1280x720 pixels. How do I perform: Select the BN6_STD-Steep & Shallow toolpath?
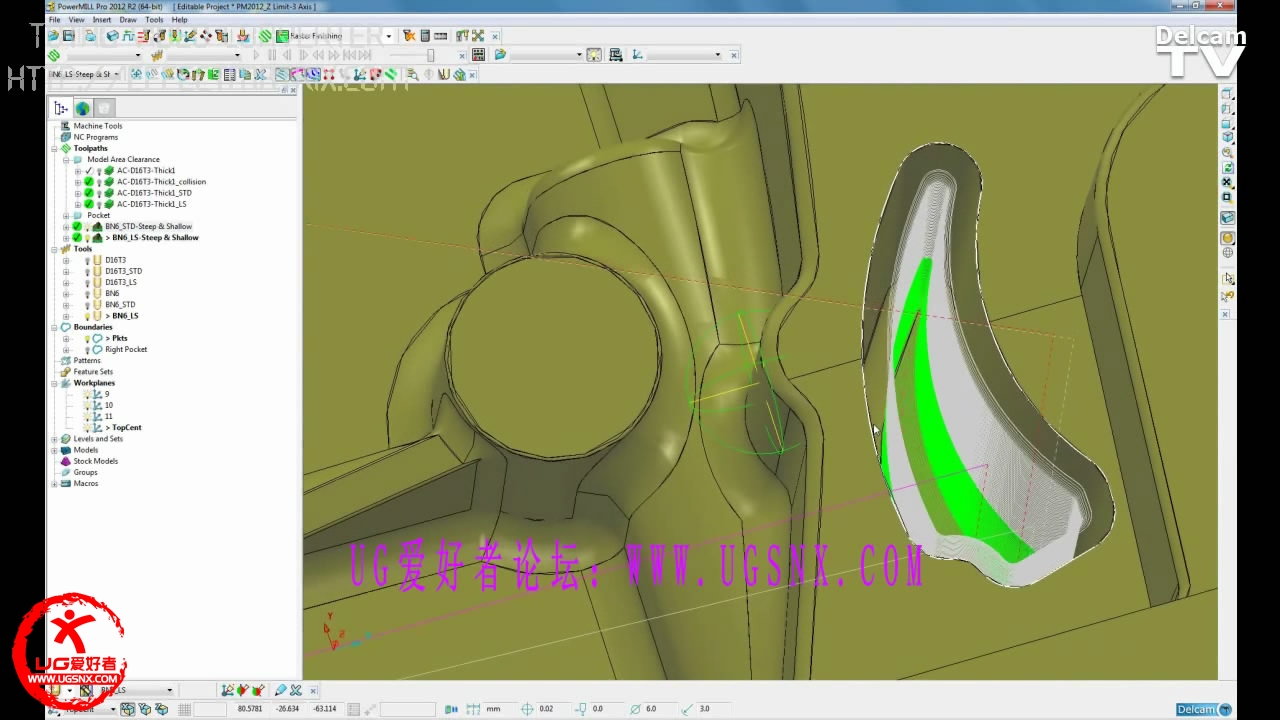(148, 227)
